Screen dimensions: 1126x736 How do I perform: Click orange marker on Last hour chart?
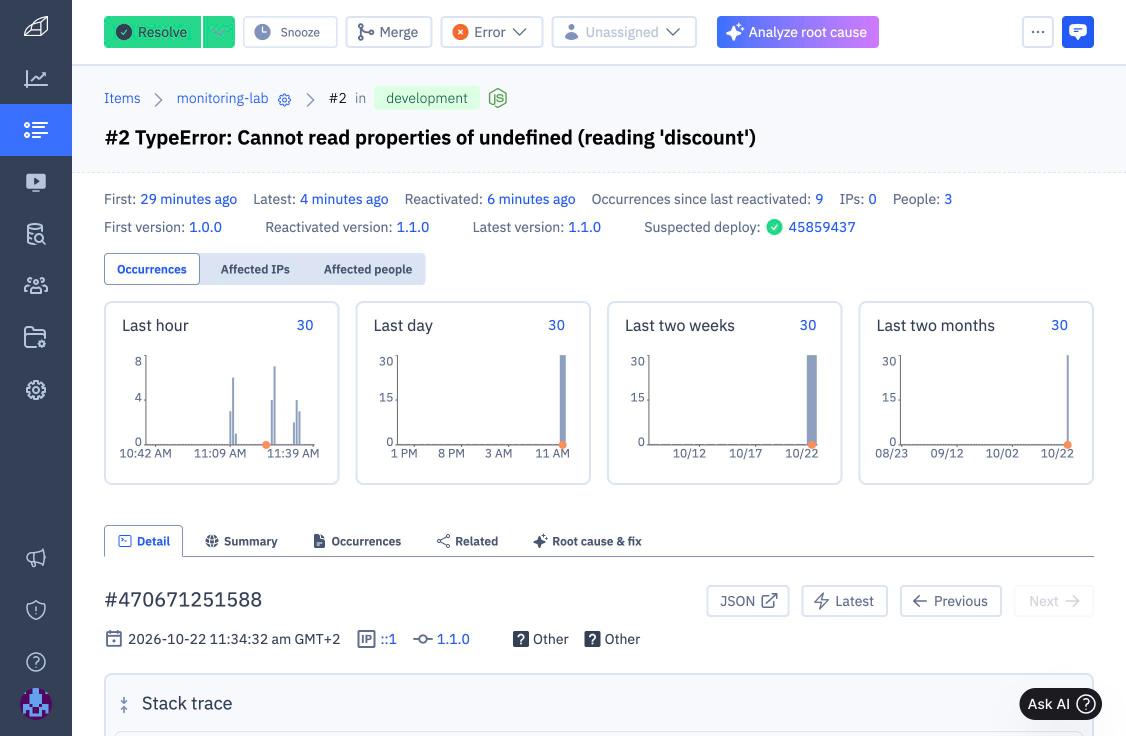266,445
